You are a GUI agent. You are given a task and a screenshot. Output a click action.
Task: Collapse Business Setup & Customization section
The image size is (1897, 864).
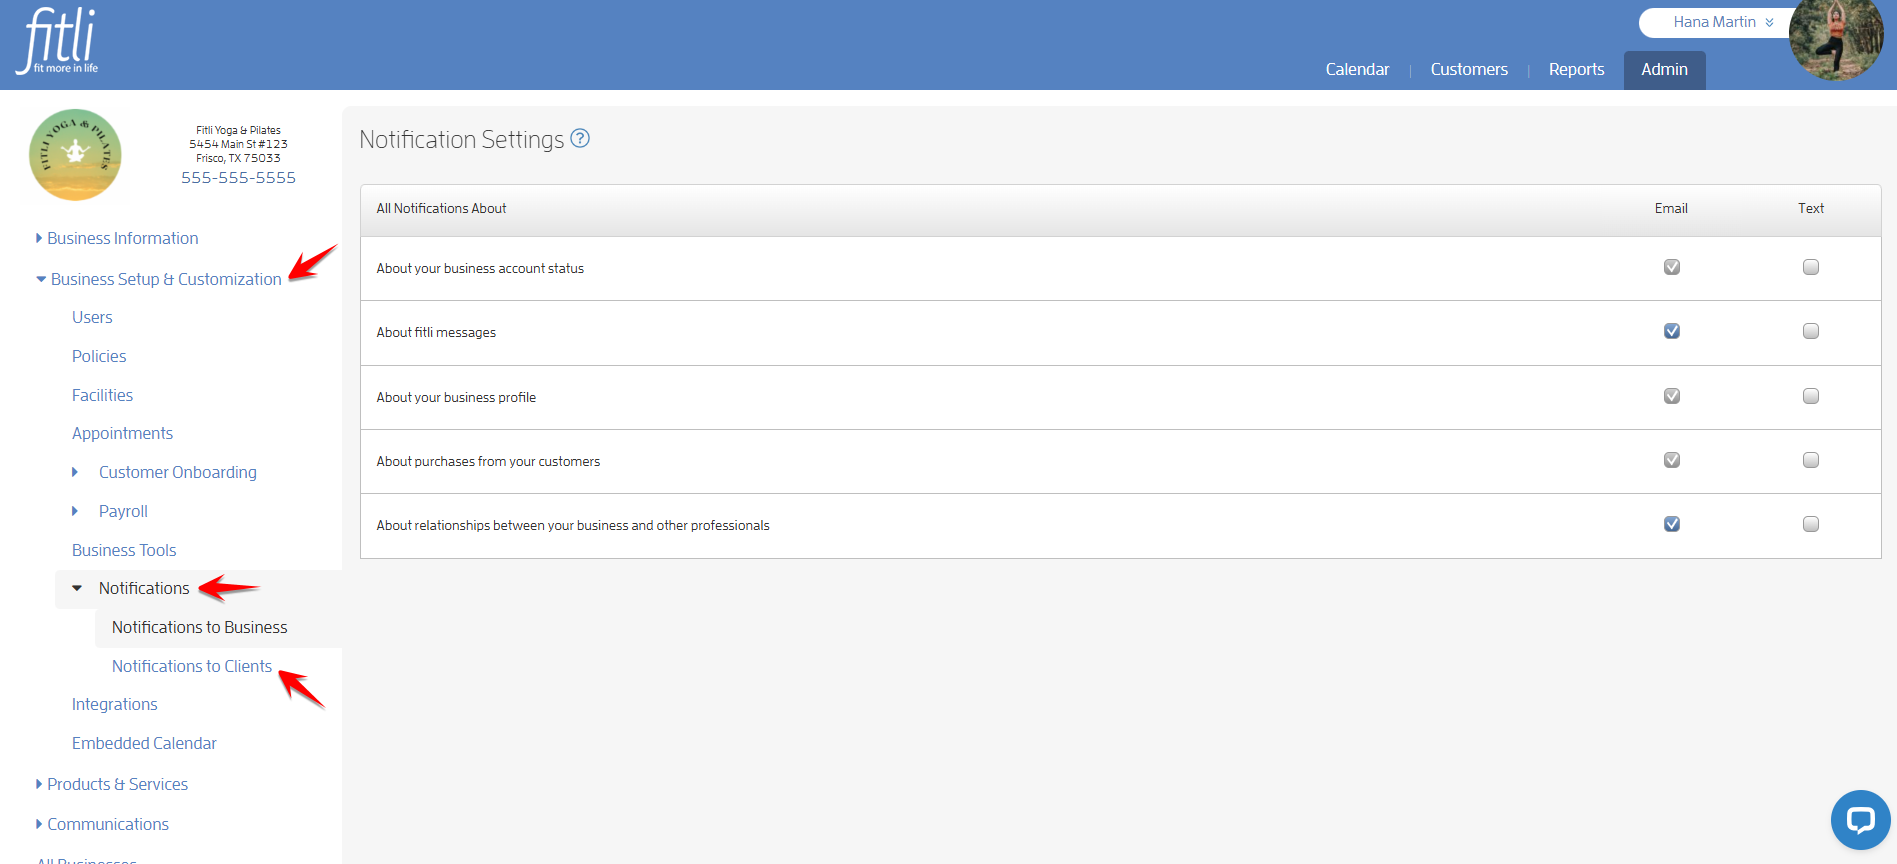click(159, 279)
